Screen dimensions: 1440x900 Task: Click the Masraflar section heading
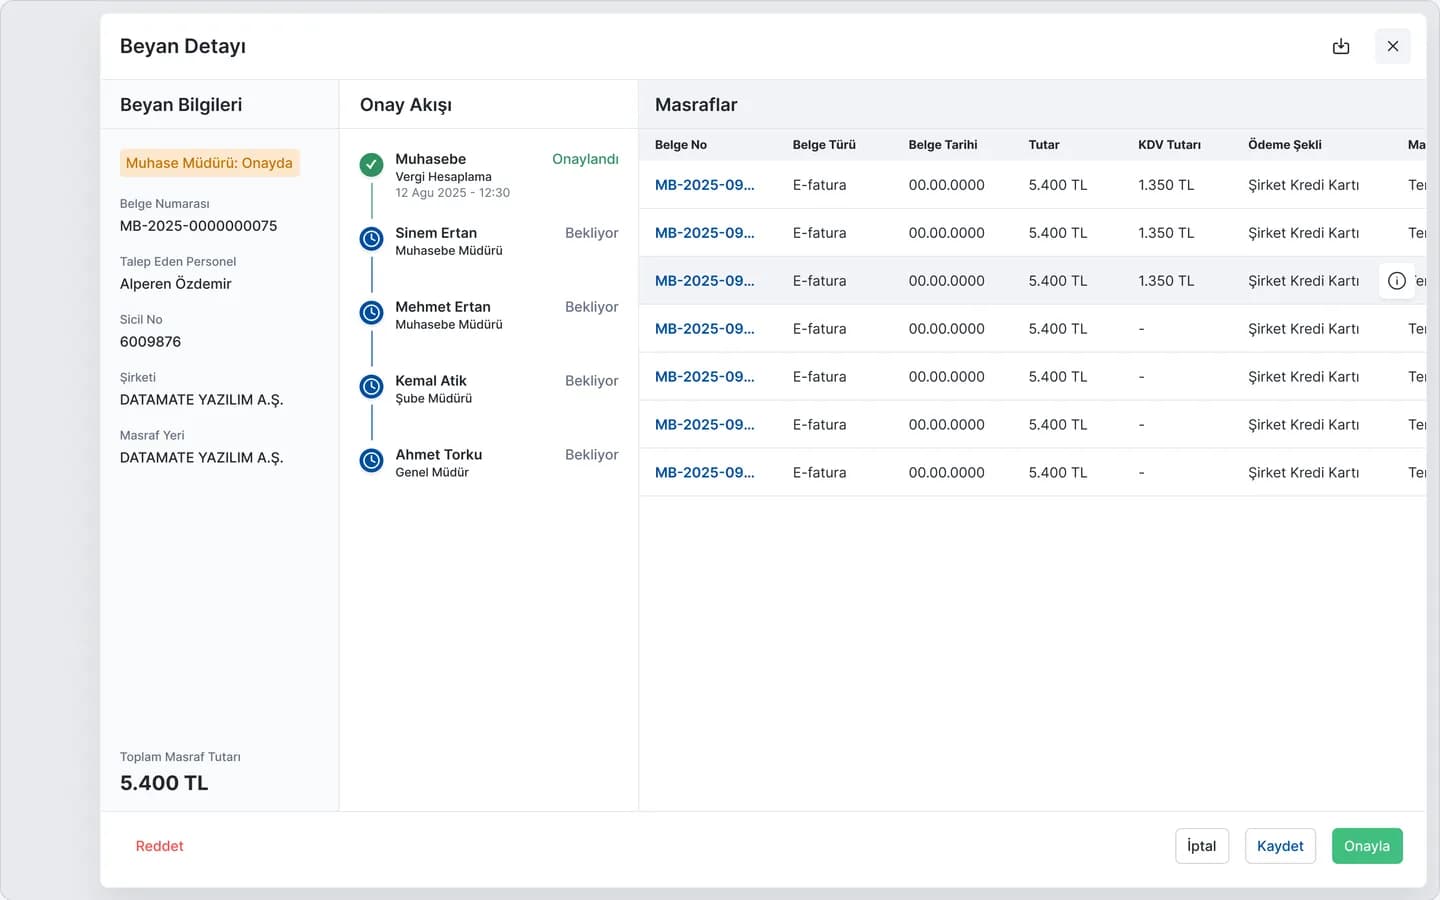point(696,105)
